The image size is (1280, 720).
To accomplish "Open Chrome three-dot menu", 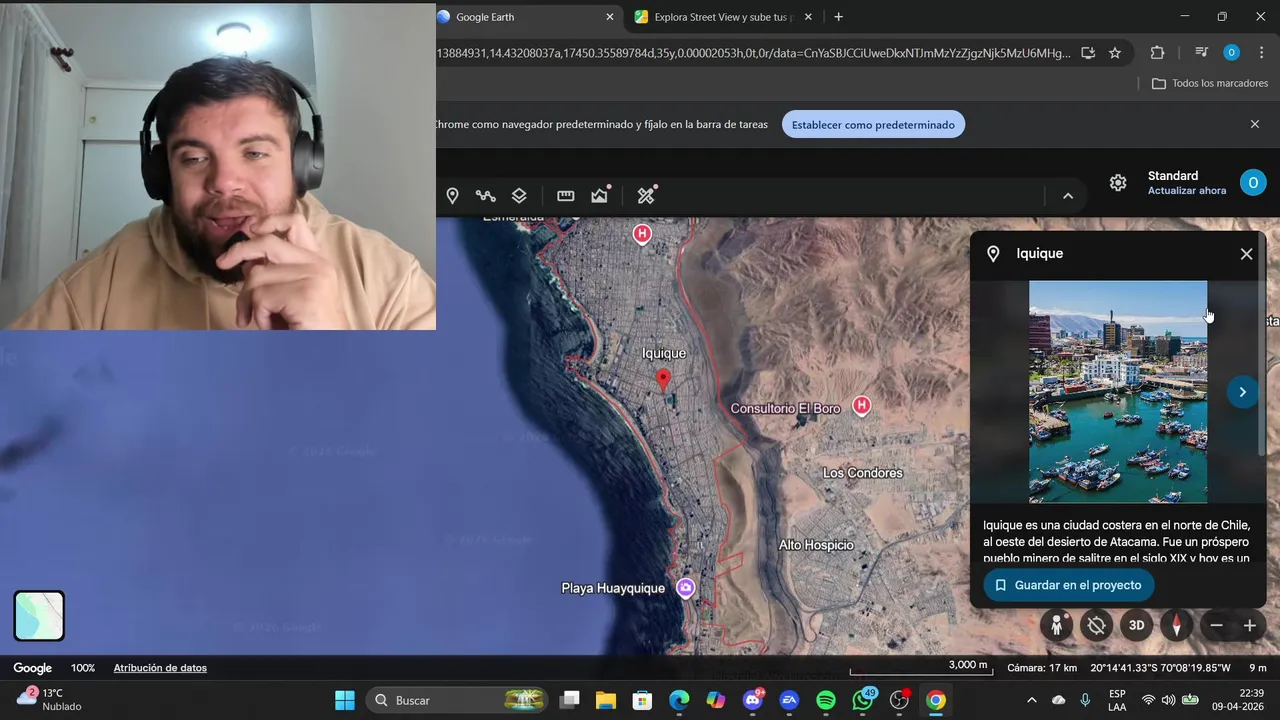I will click(x=1261, y=53).
